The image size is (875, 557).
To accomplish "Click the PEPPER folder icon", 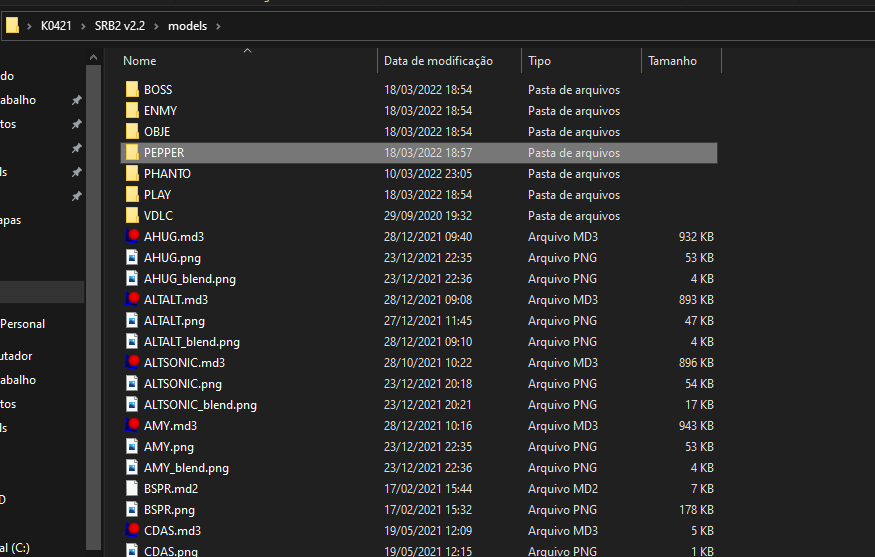I will coord(132,152).
